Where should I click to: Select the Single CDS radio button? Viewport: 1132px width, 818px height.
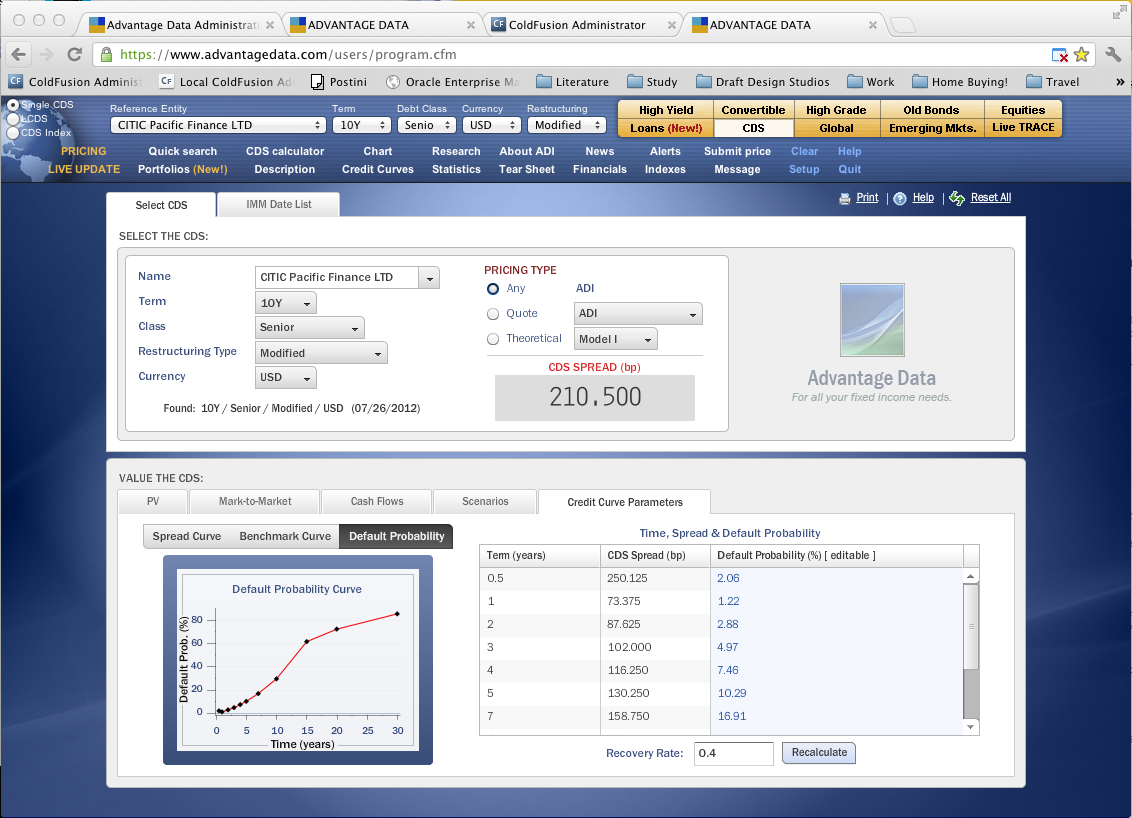12,105
